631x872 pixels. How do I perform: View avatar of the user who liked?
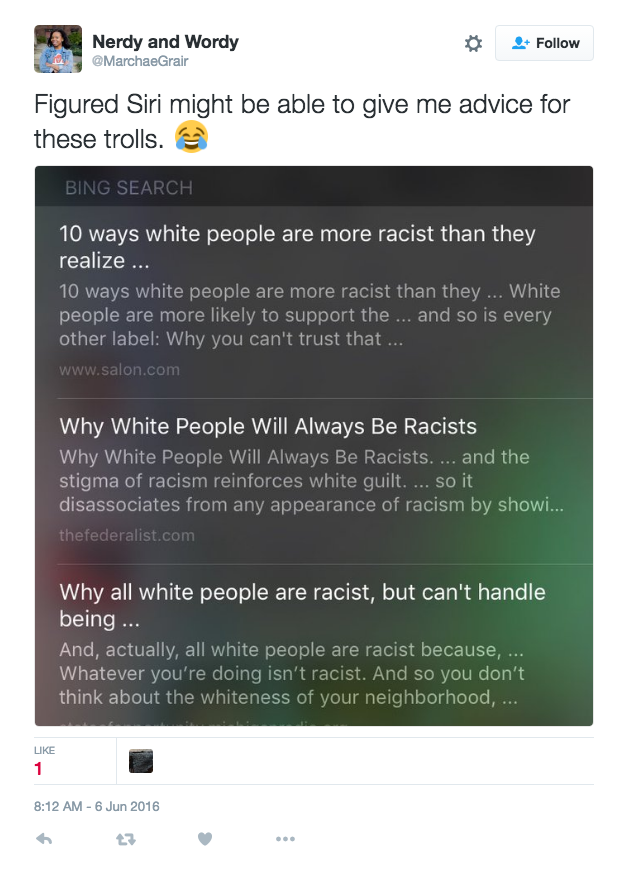pos(141,761)
